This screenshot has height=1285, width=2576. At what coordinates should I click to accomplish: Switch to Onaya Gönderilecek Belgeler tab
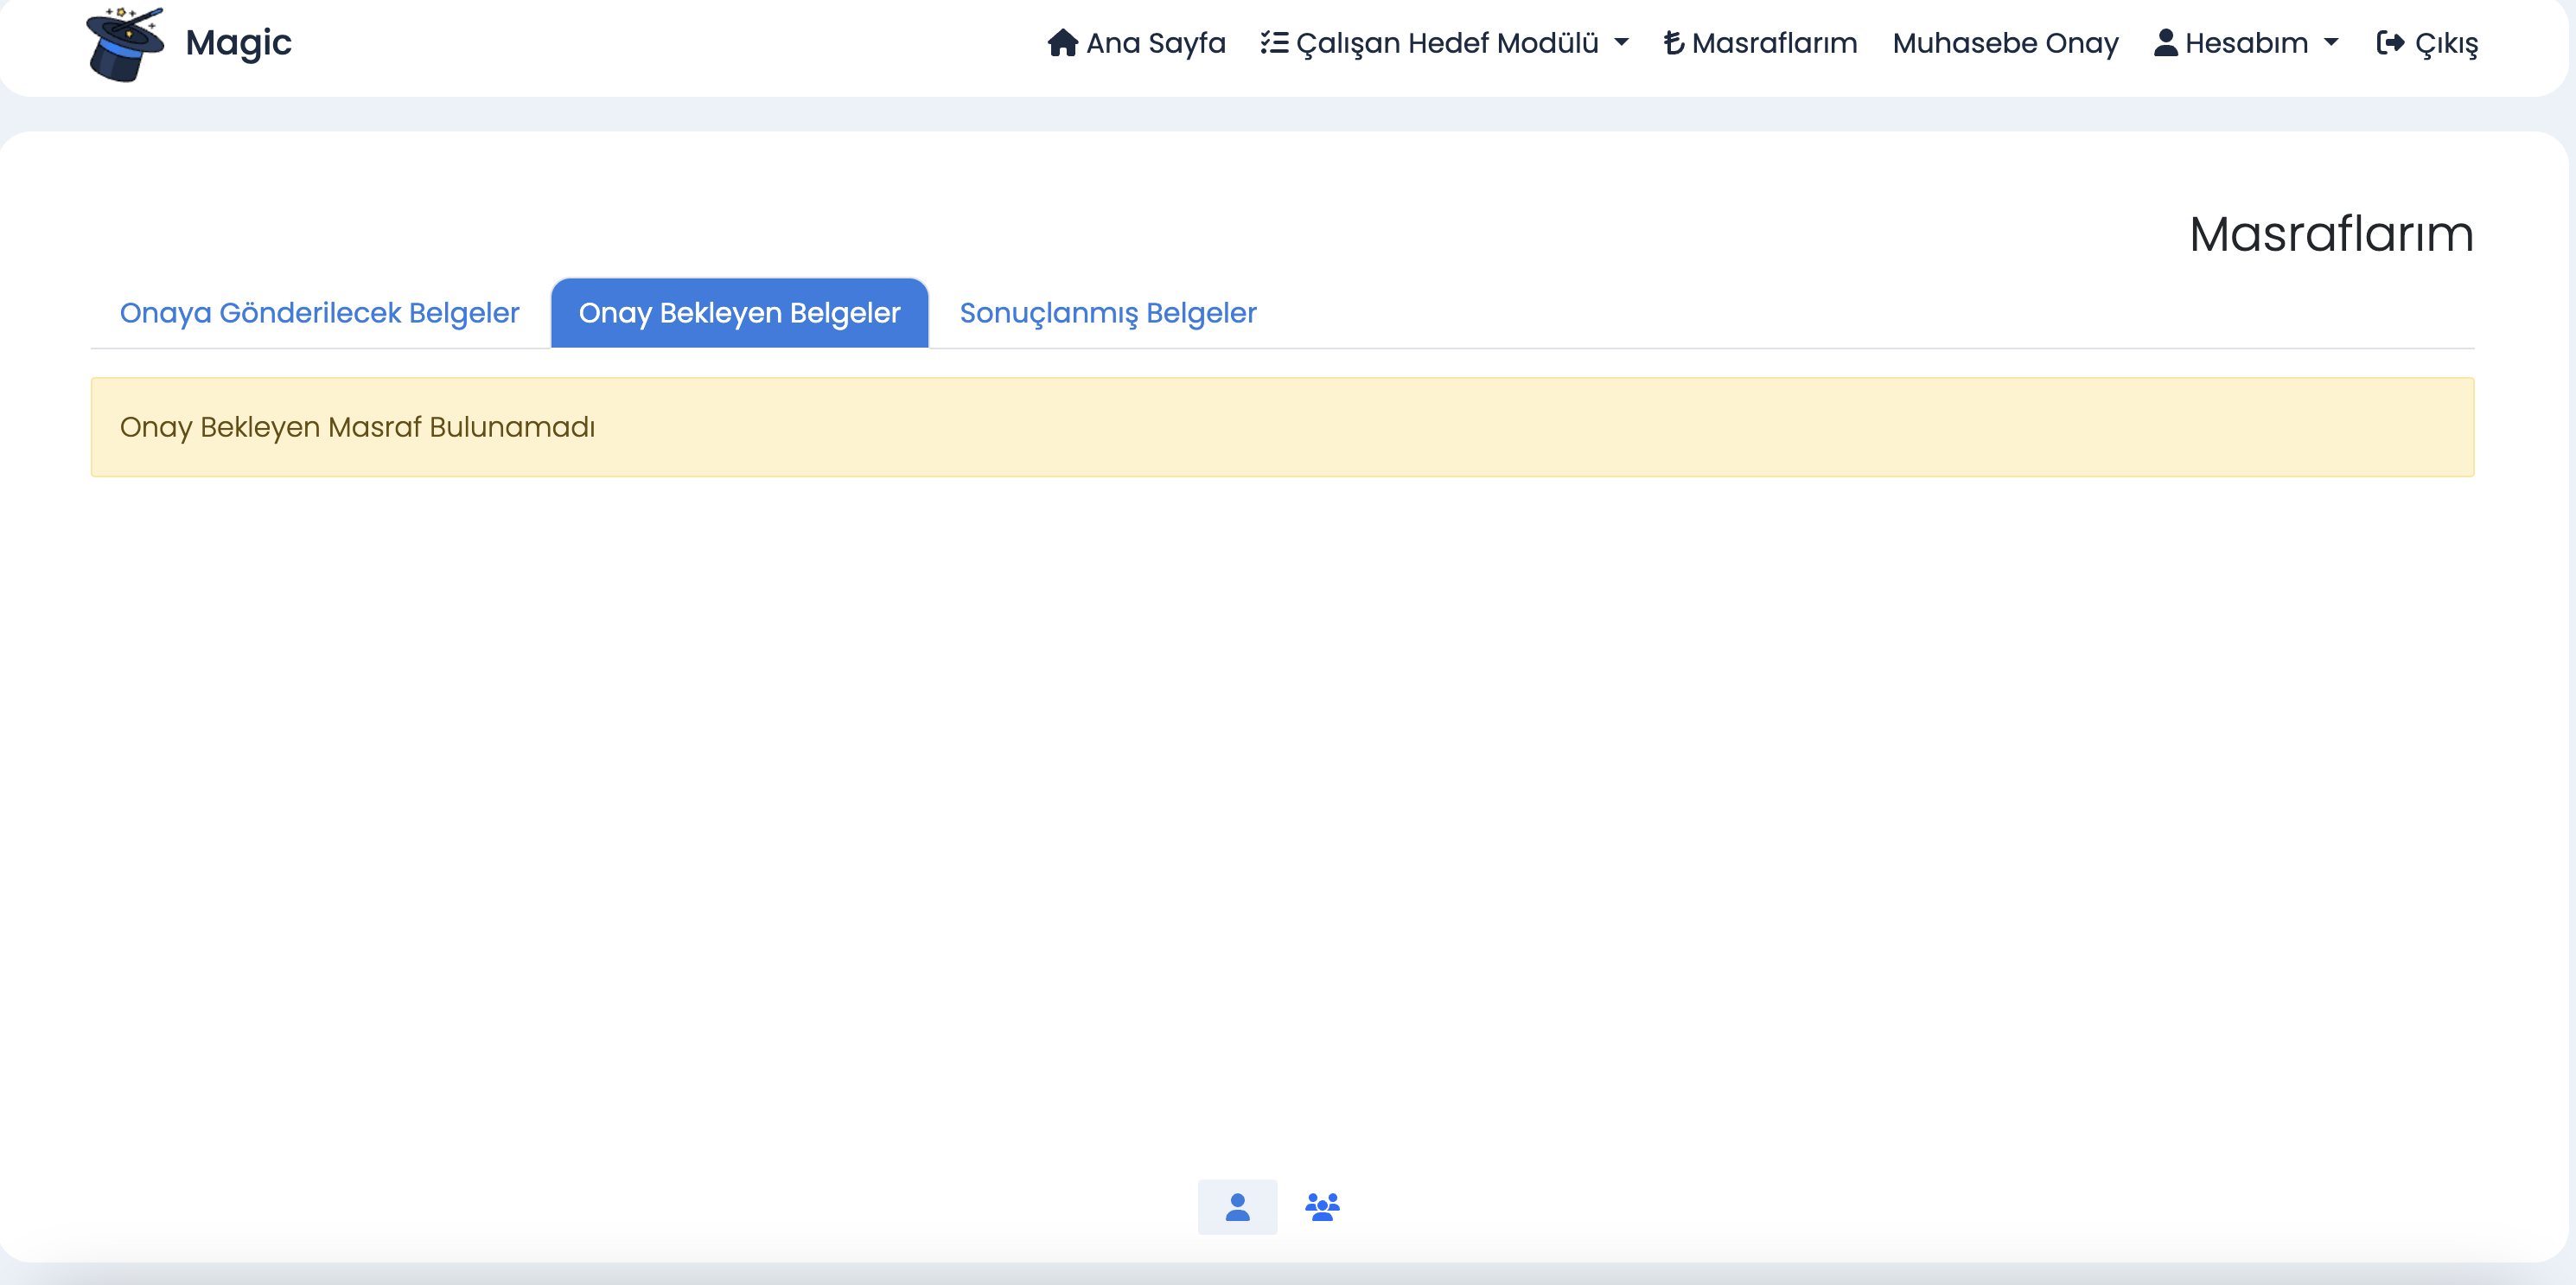tap(319, 313)
